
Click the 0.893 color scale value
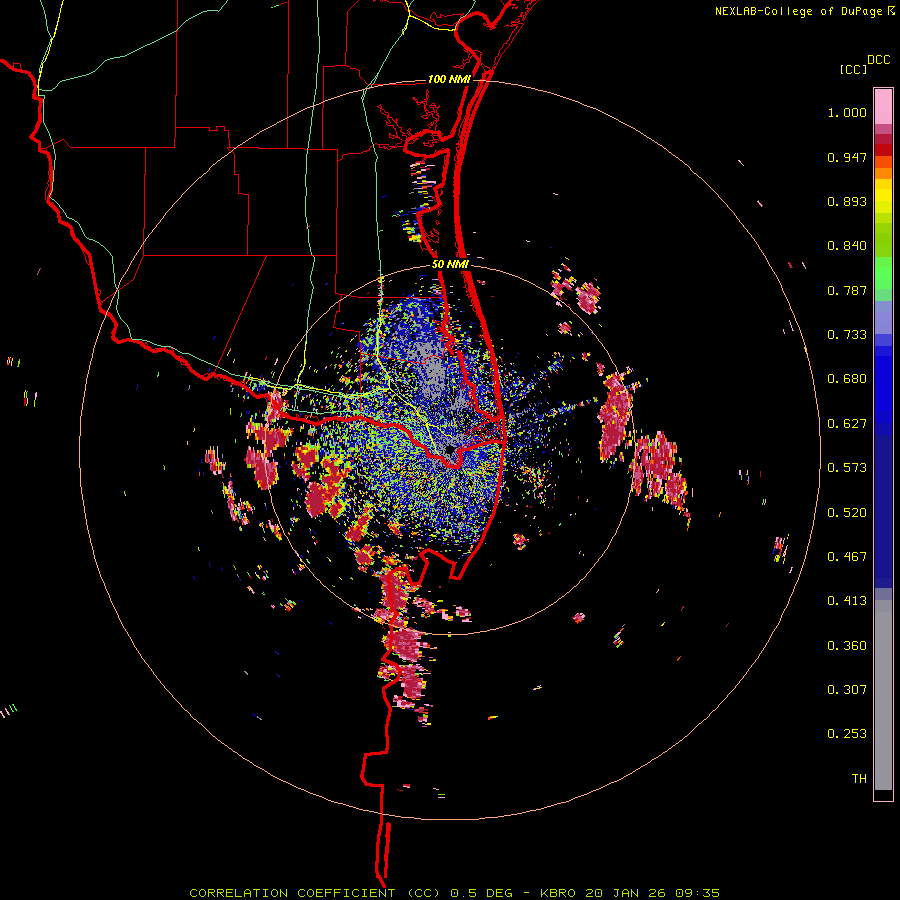[x=847, y=201]
